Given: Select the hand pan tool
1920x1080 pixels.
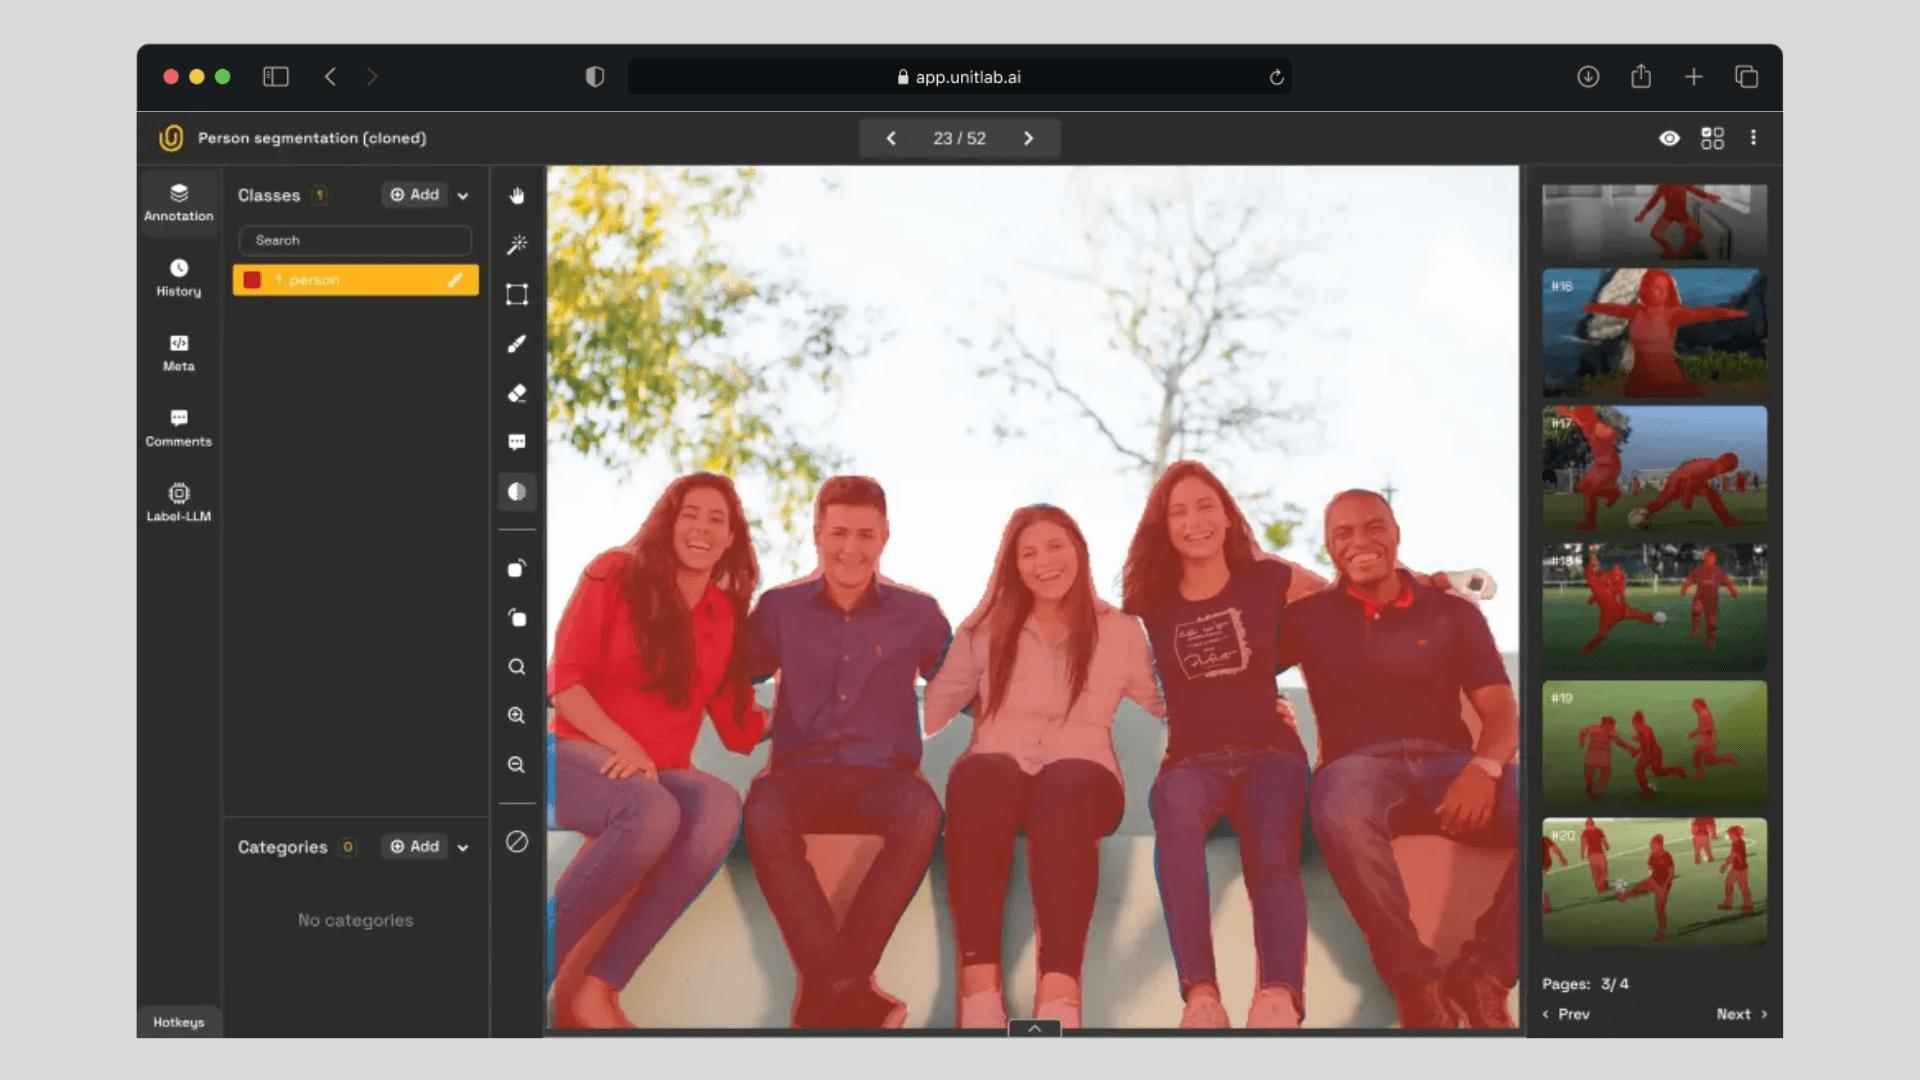Looking at the screenshot, I should [516, 196].
